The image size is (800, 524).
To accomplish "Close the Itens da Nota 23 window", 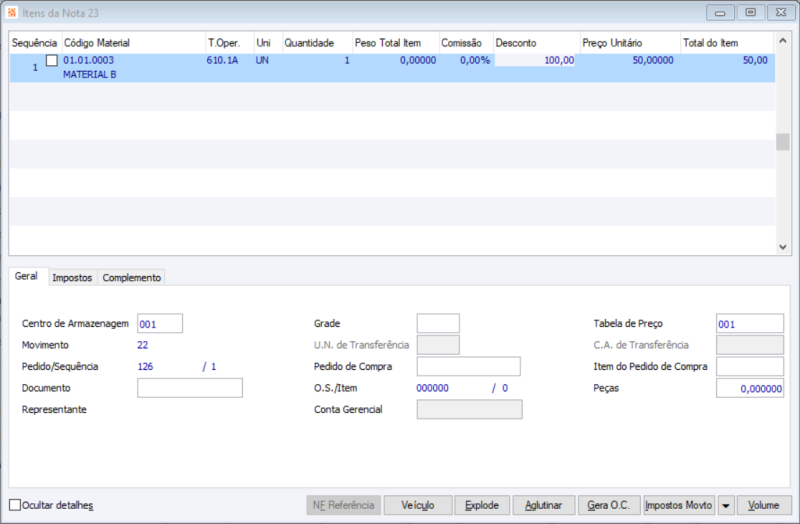I will point(781,13).
